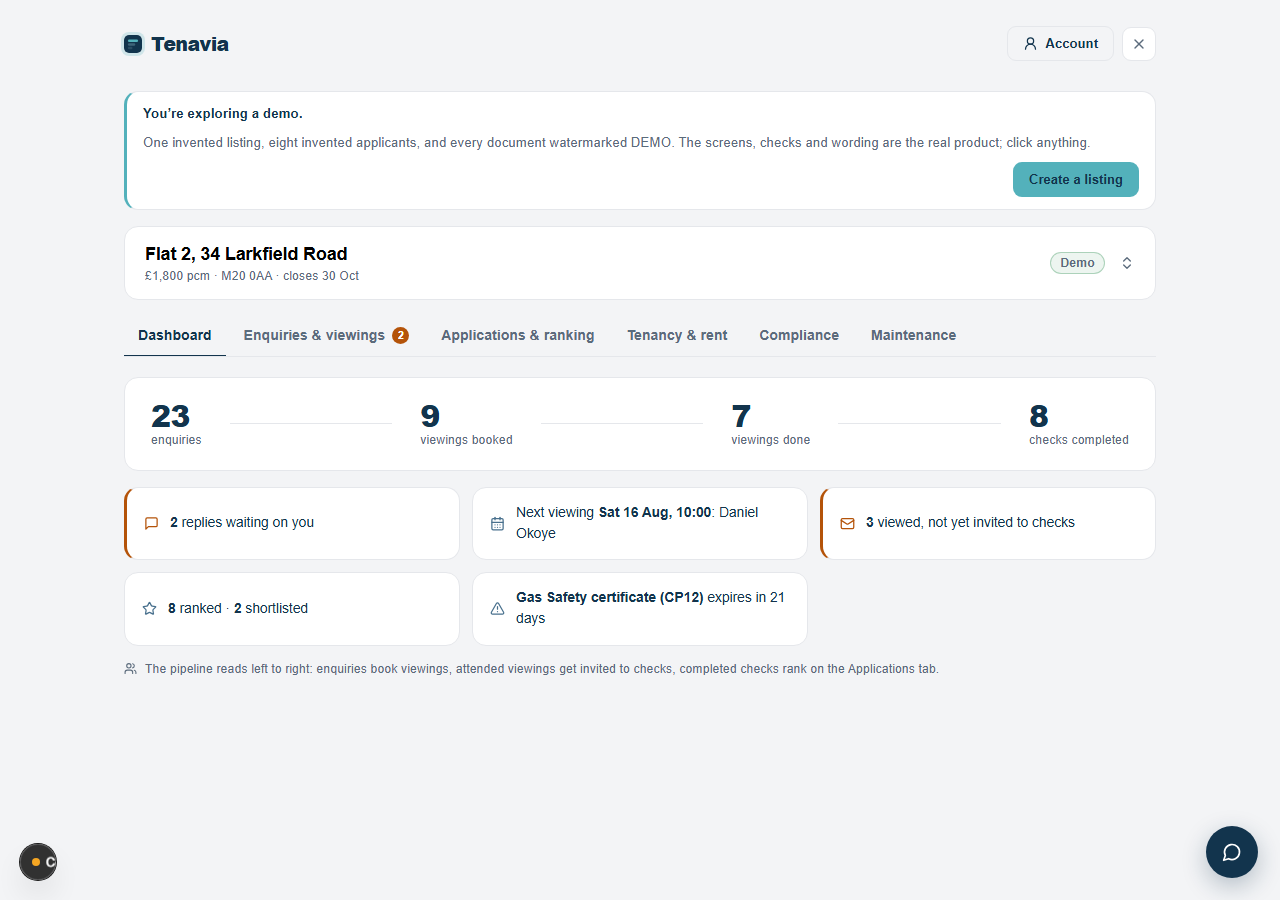Click the 8 checks completed stat
Screen dimensions: 1280x900
click(1079, 424)
